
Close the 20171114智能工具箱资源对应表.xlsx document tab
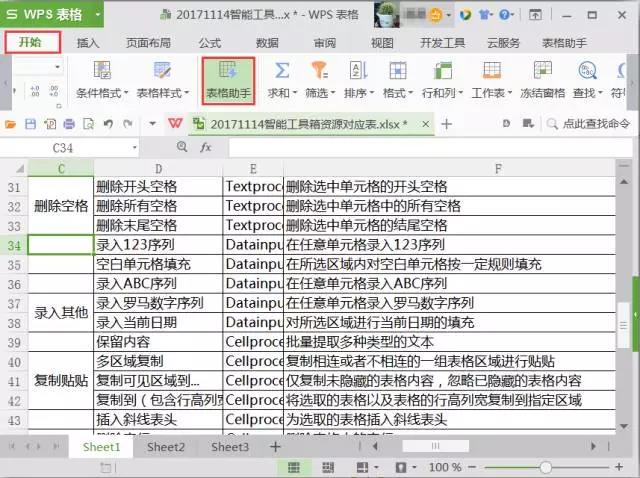425,123
